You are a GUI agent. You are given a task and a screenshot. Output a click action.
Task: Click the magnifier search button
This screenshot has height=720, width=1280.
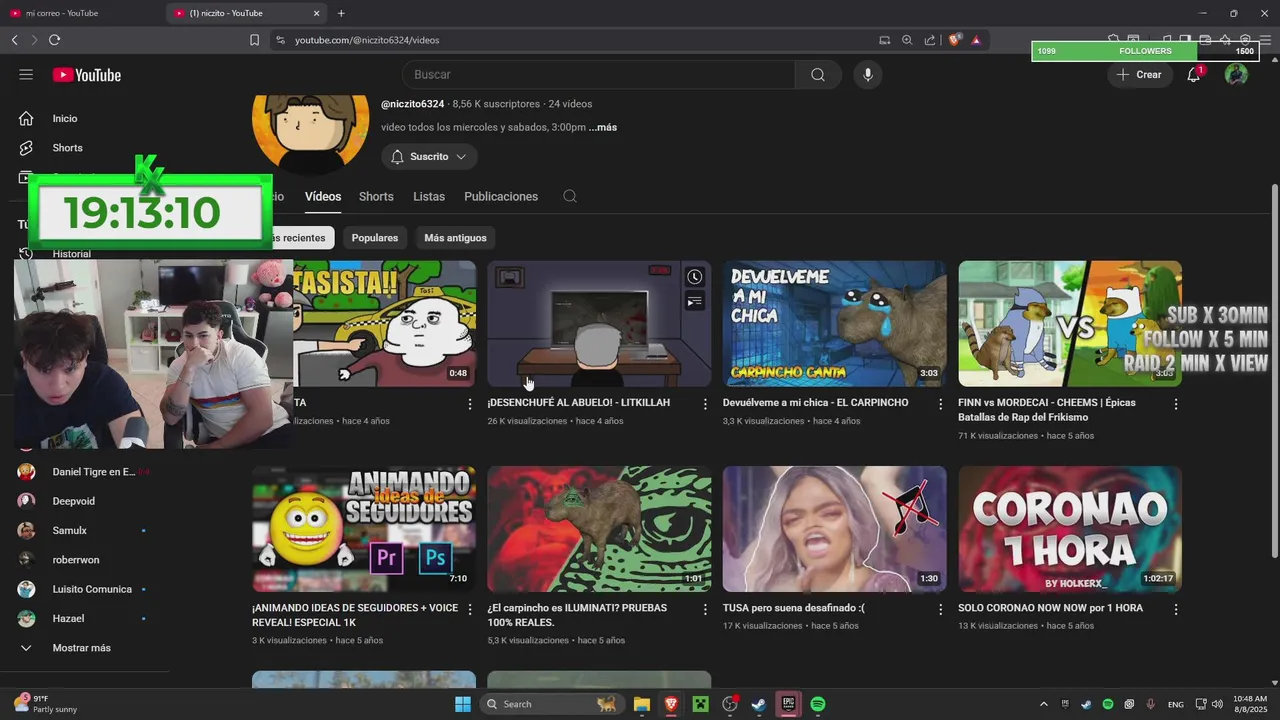point(818,75)
